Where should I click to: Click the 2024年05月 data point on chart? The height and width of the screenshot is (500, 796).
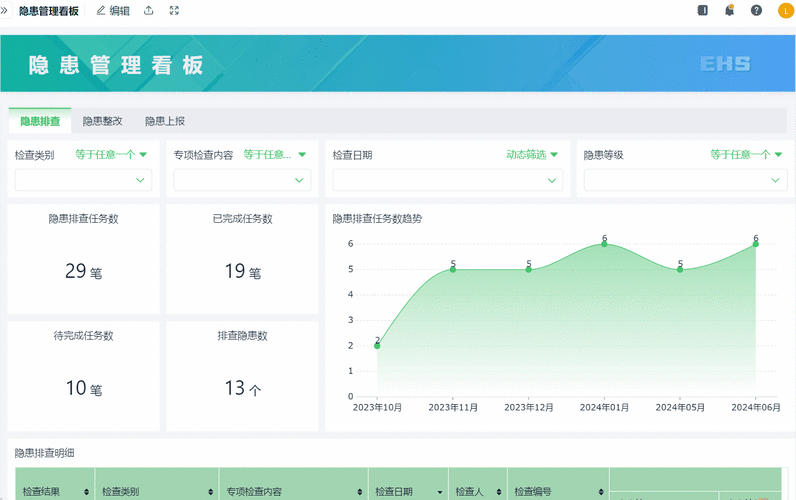680,270
